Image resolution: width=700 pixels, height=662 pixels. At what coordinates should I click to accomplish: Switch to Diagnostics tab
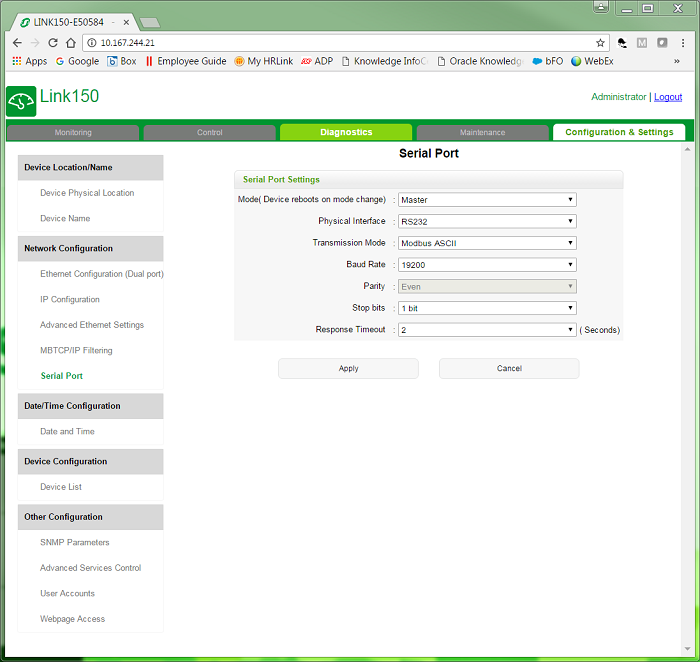coord(346,132)
